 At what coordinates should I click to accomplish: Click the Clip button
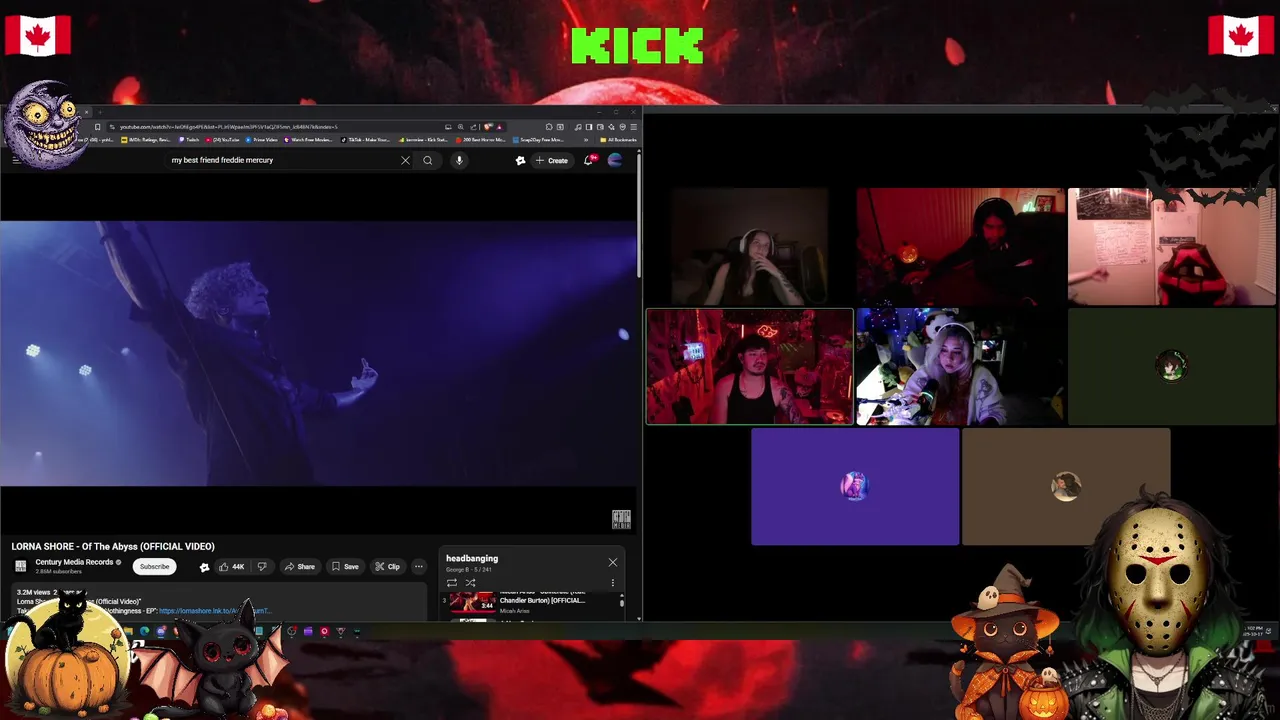pyautogui.click(x=388, y=566)
